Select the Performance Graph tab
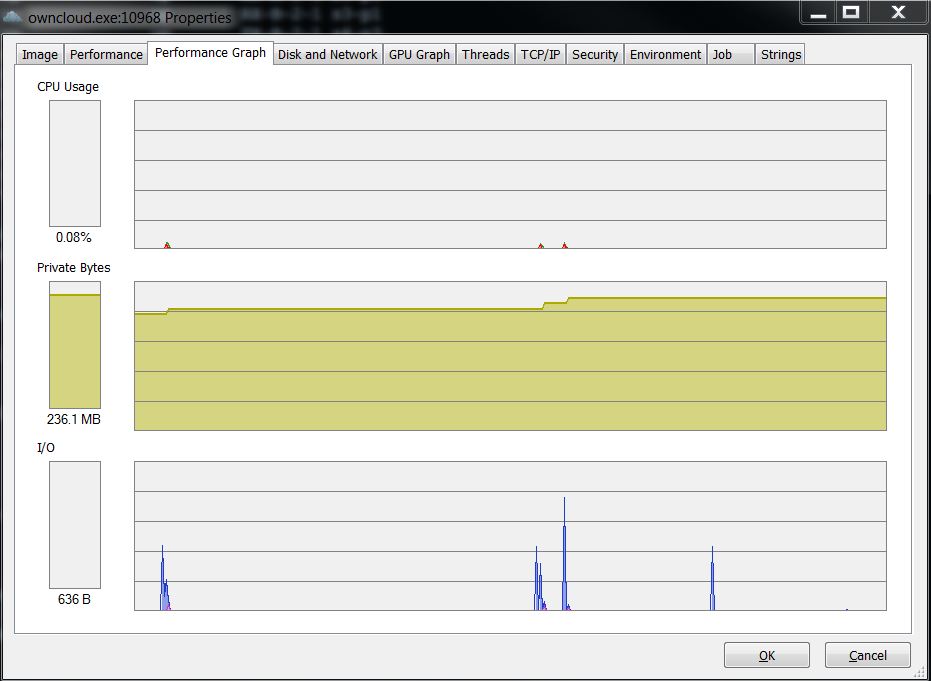This screenshot has width=931, height=681. click(210, 53)
